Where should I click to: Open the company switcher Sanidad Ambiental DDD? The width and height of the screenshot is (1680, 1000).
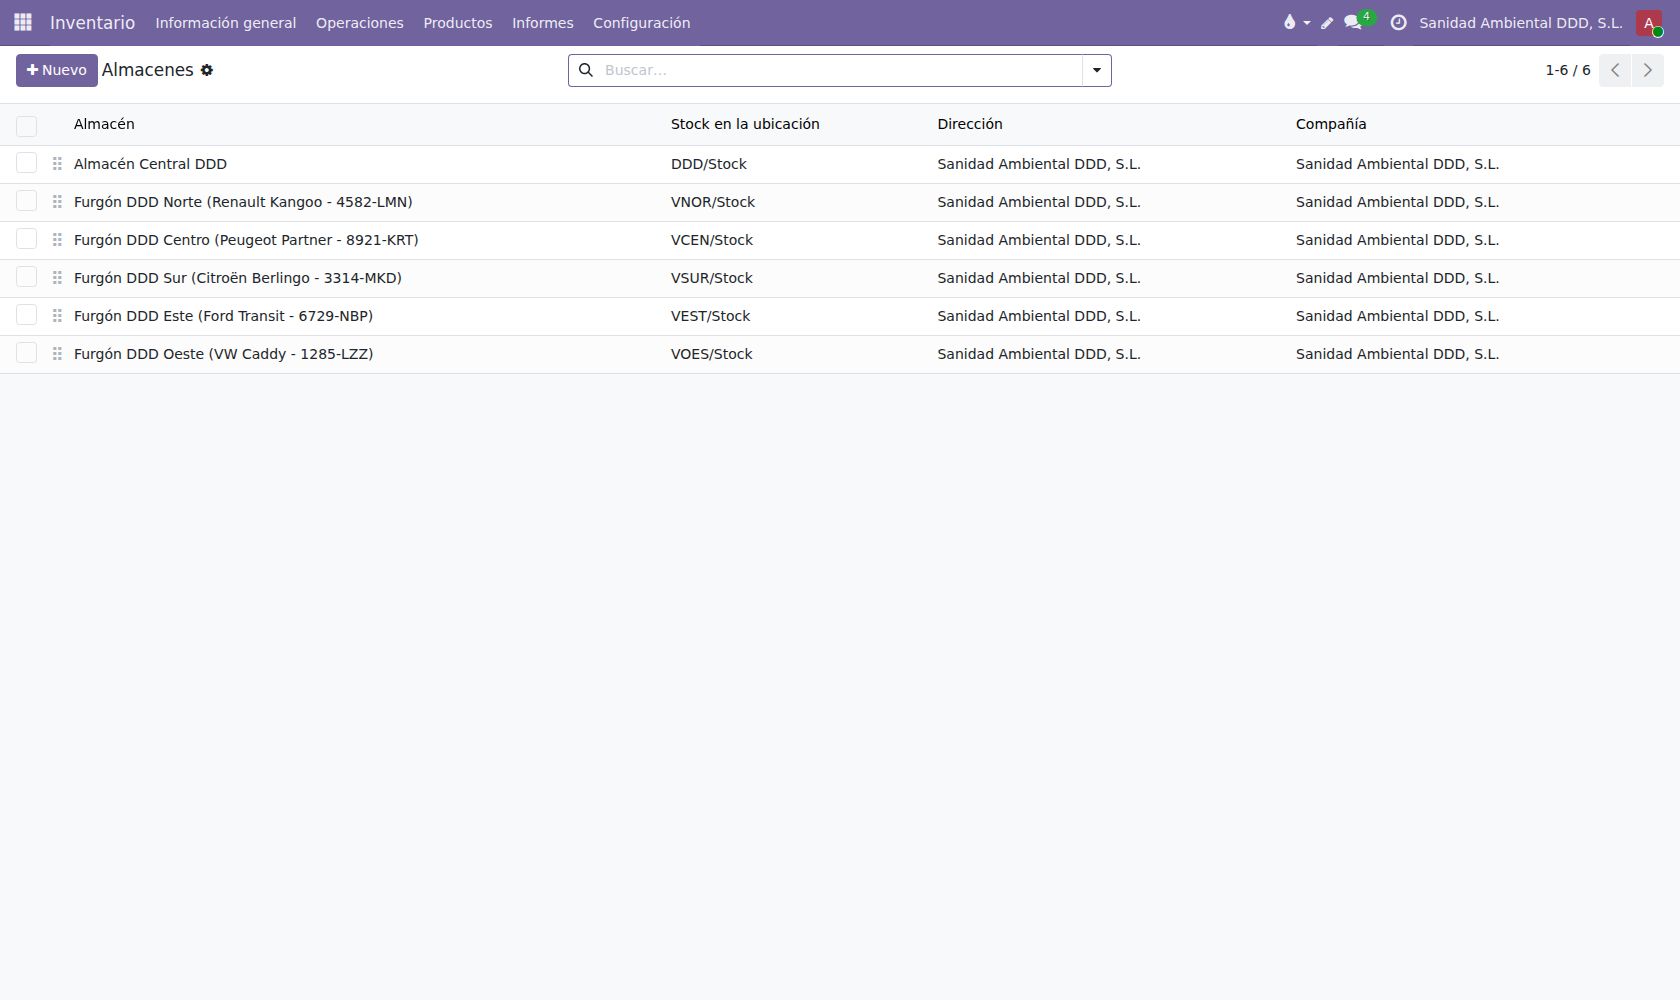tap(1520, 23)
